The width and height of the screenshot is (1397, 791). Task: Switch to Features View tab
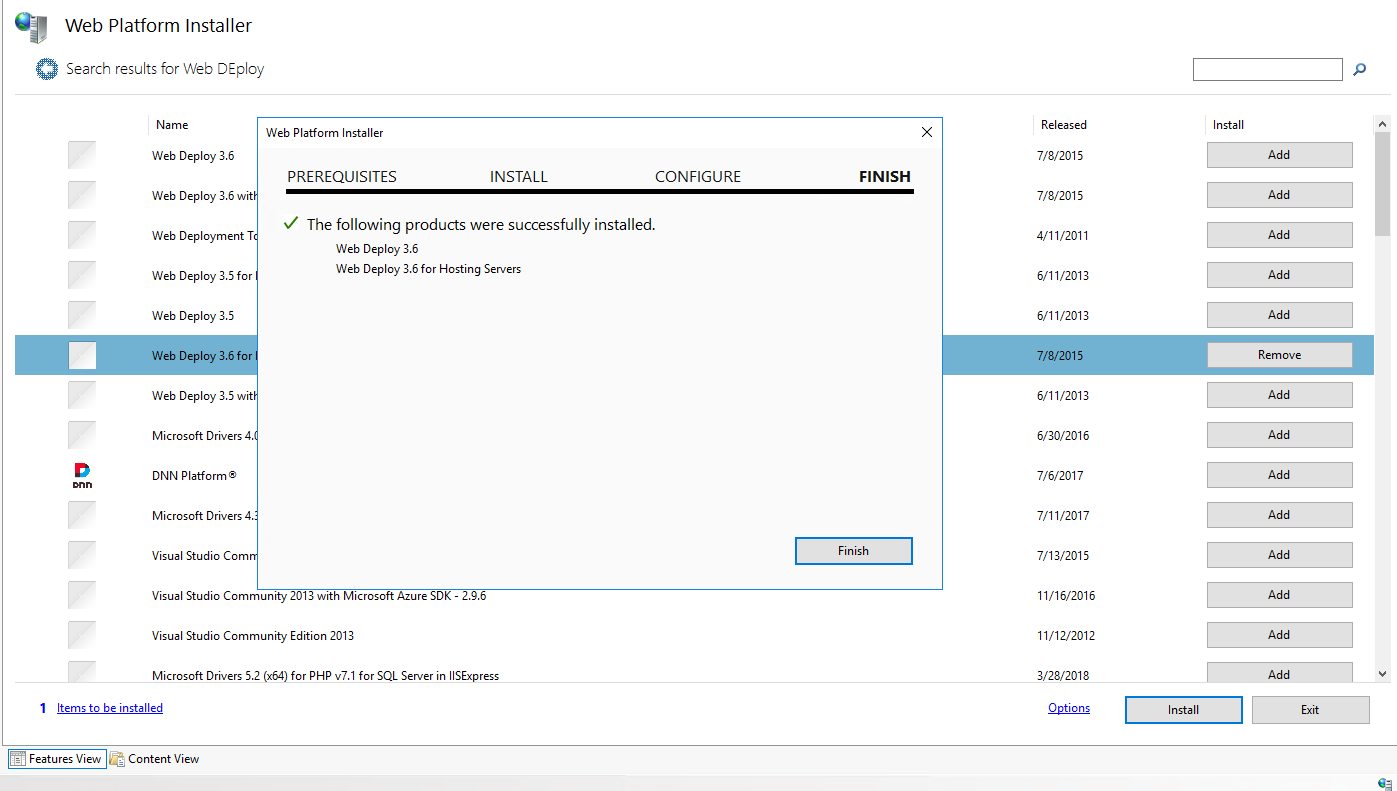[57, 759]
